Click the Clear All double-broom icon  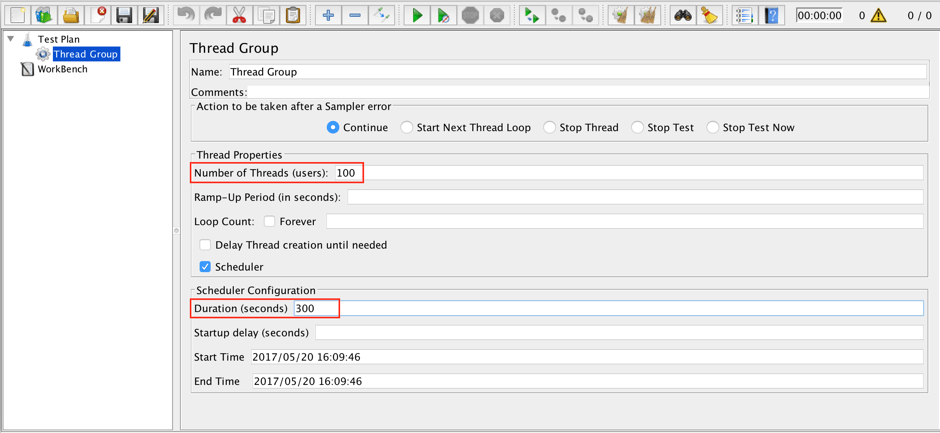tap(647, 15)
